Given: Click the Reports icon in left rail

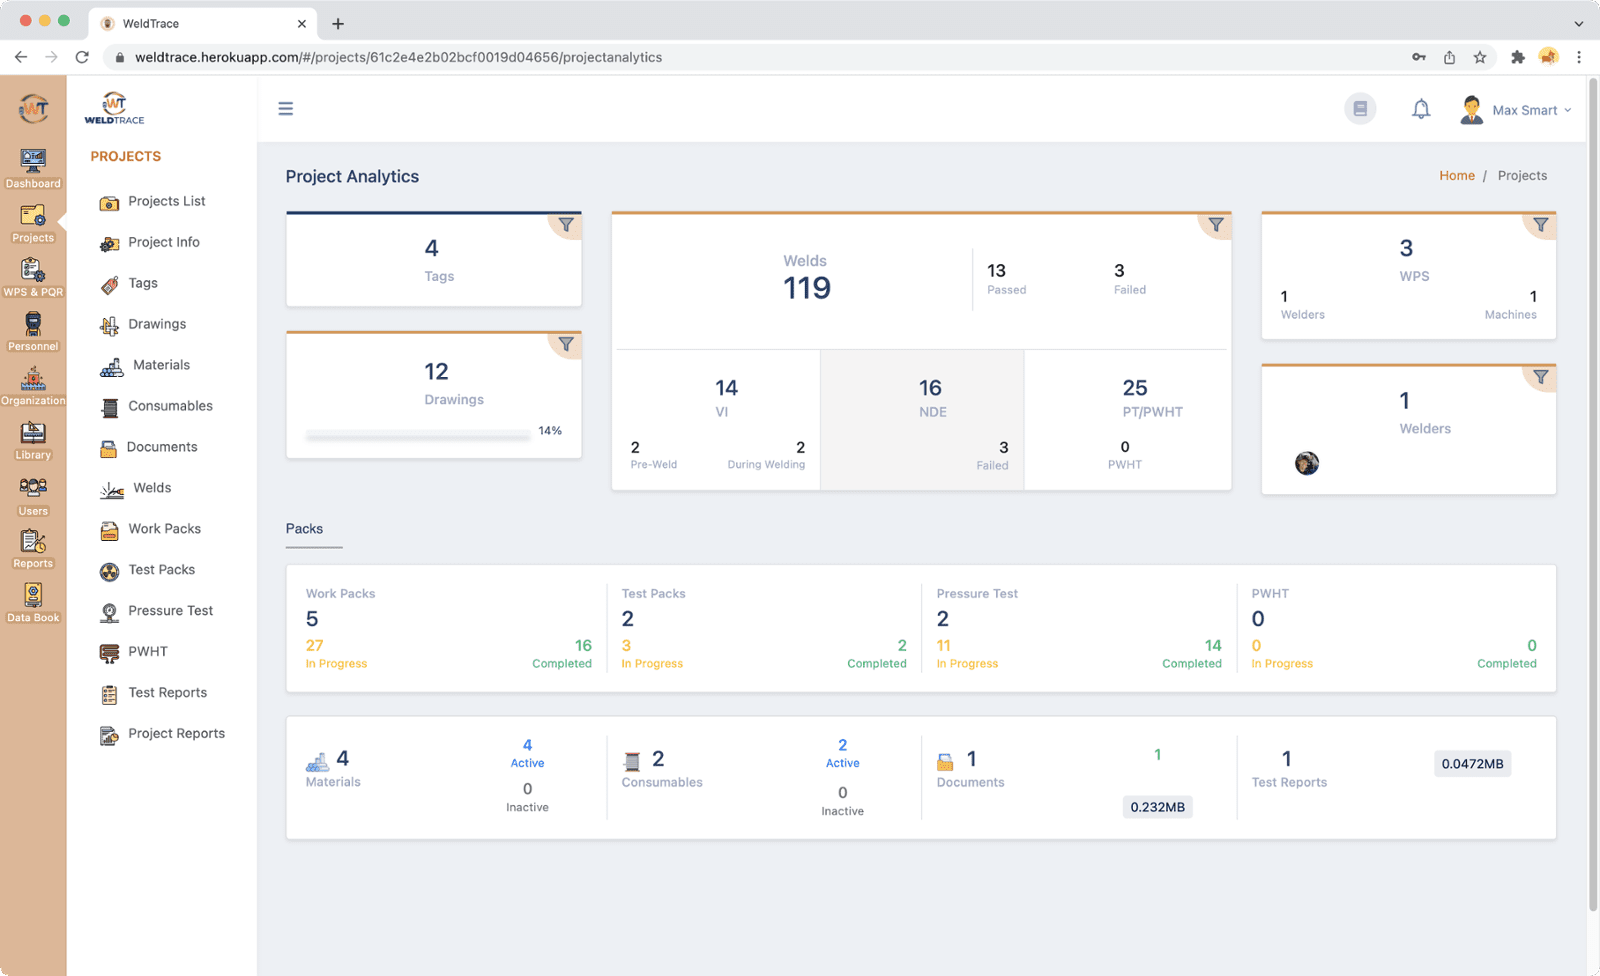Looking at the screenshot, I should 33,548.
